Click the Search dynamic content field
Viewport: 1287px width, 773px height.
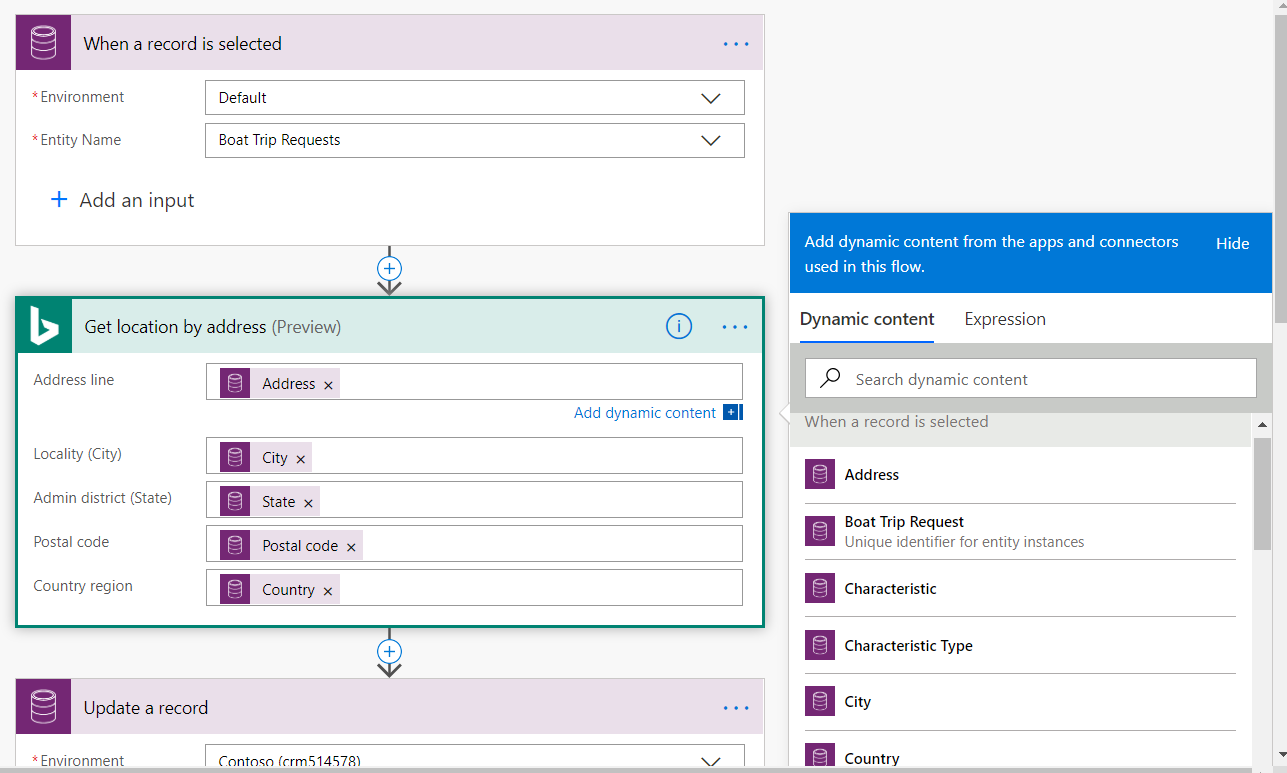(1040, 379)
